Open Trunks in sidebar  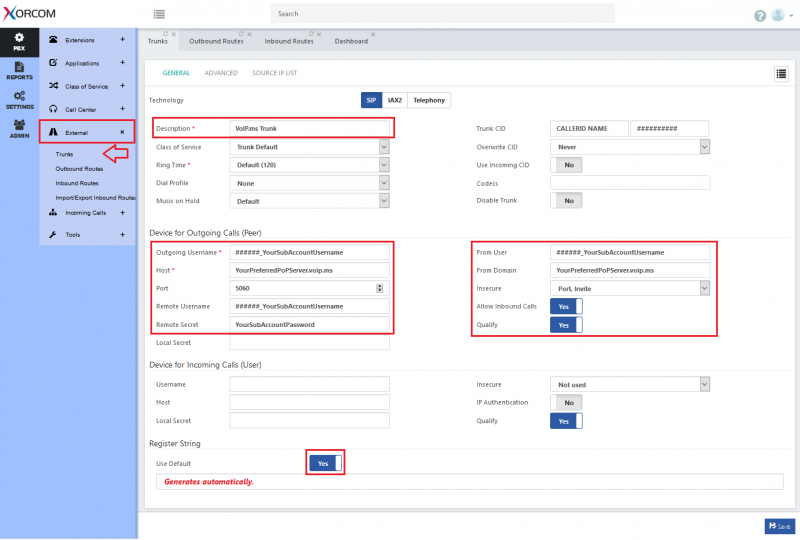64,154
